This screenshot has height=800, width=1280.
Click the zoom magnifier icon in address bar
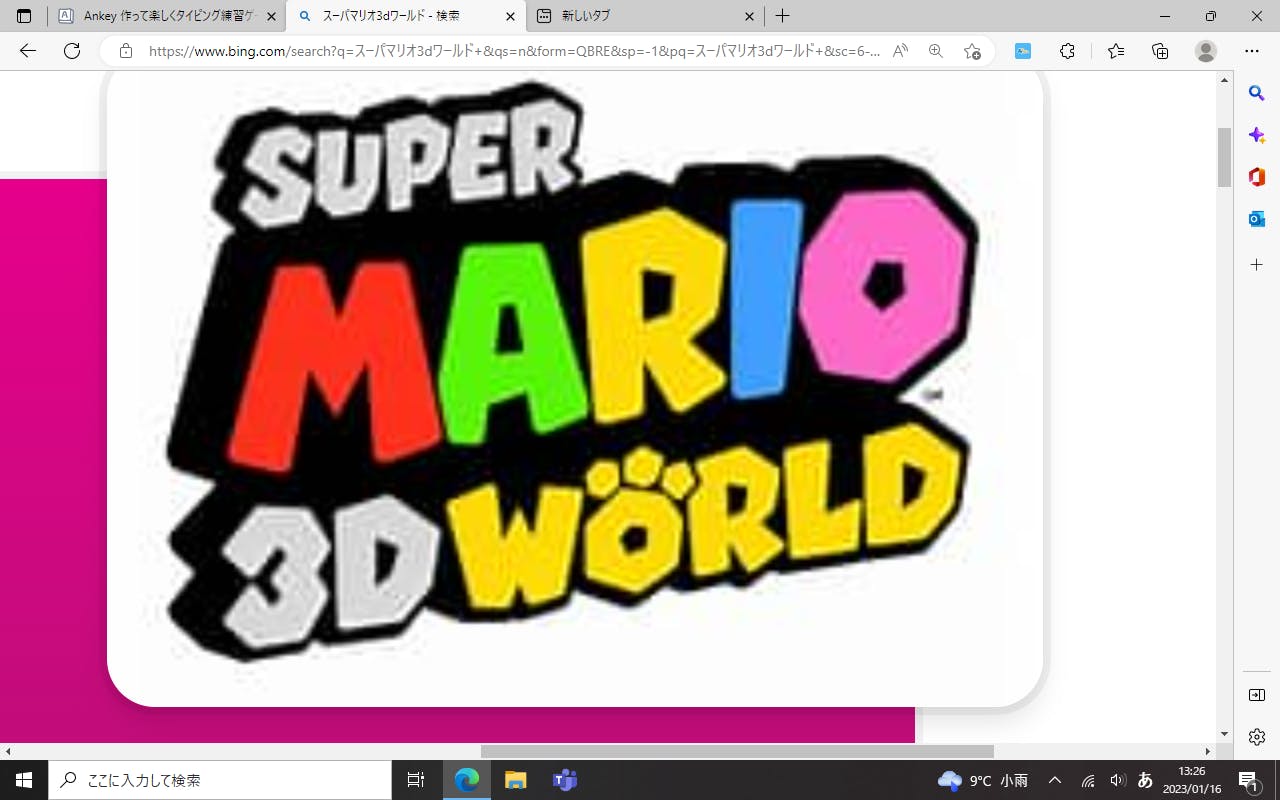coord(936,51)
